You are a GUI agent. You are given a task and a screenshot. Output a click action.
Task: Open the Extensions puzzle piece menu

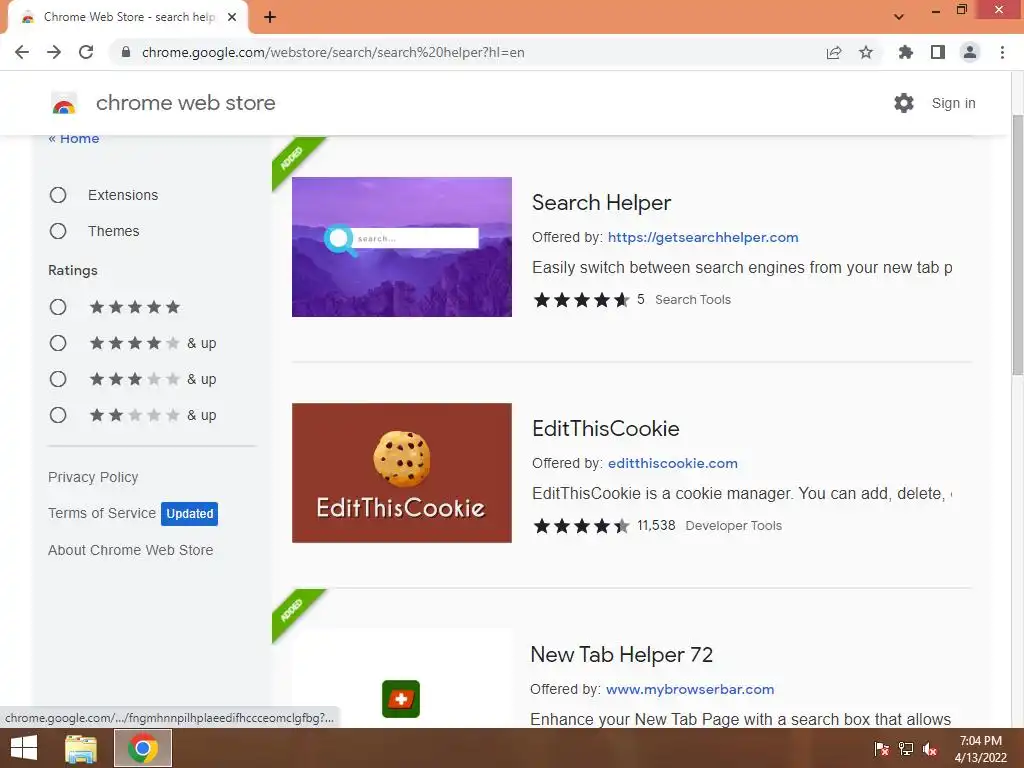[905, 52]
